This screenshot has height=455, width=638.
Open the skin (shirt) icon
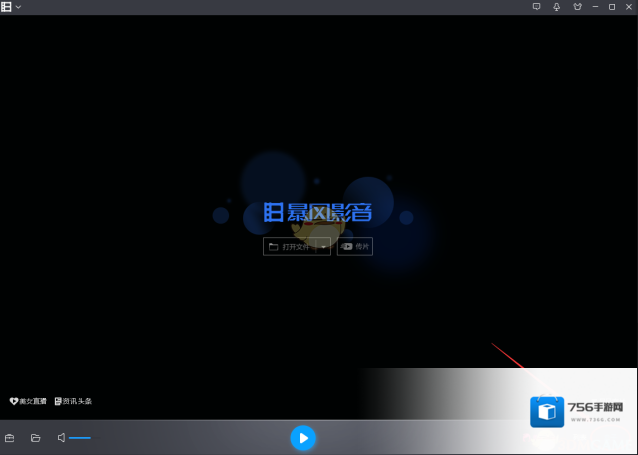point(576,7)
